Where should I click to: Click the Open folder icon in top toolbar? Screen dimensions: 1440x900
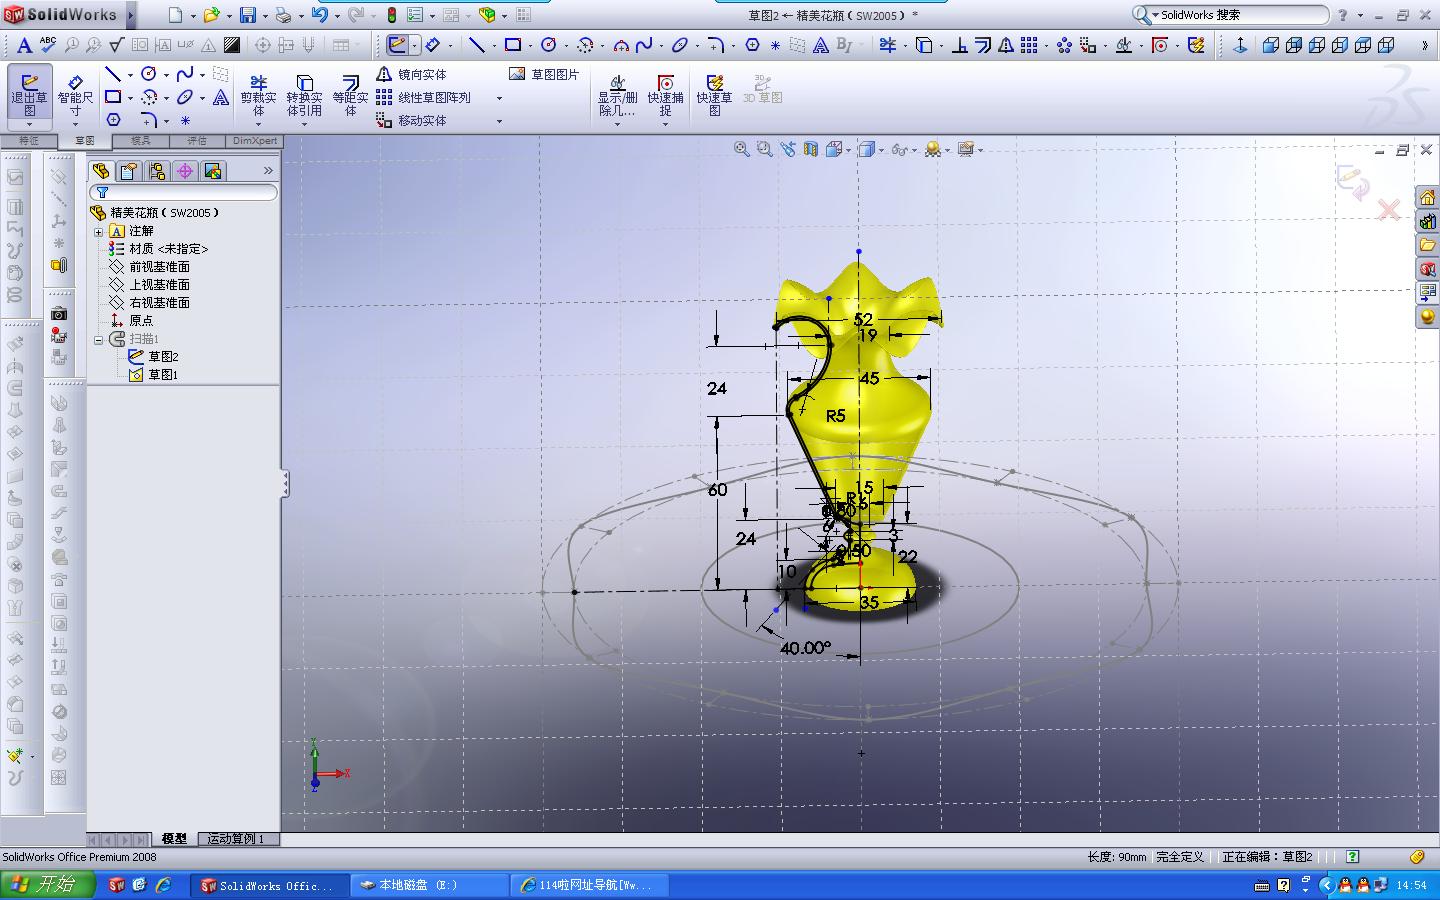(211, 15)
